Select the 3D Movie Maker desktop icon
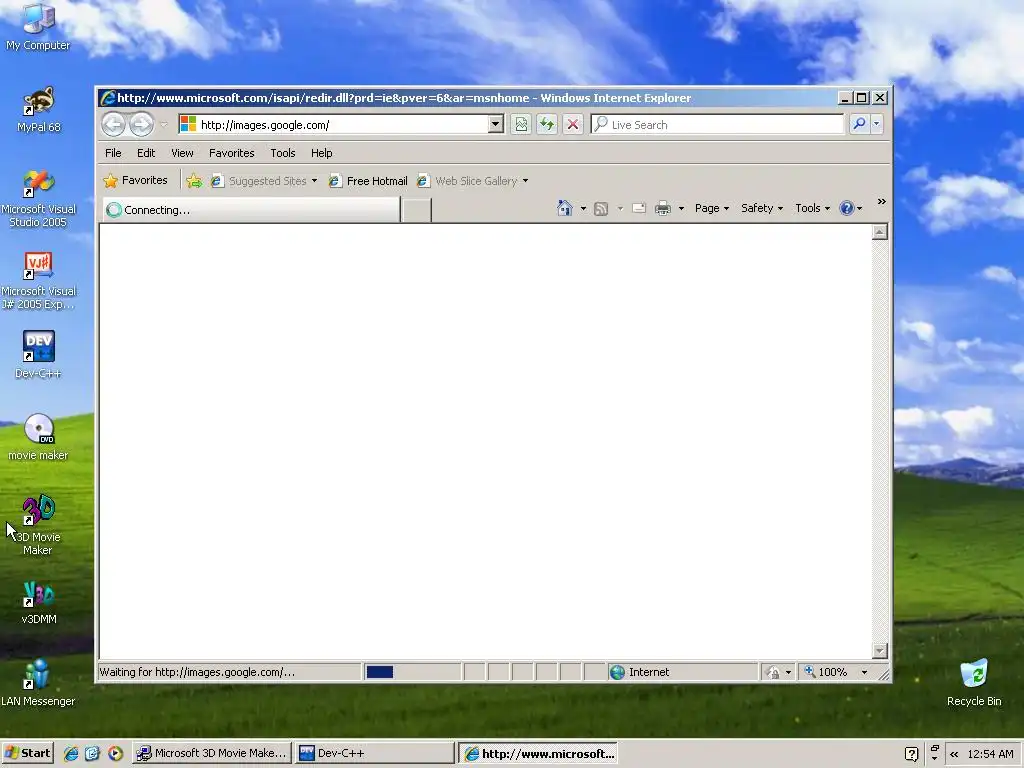Image resolution: width=1024 pixels, height=768 pixels. click(x=38, y=525)
